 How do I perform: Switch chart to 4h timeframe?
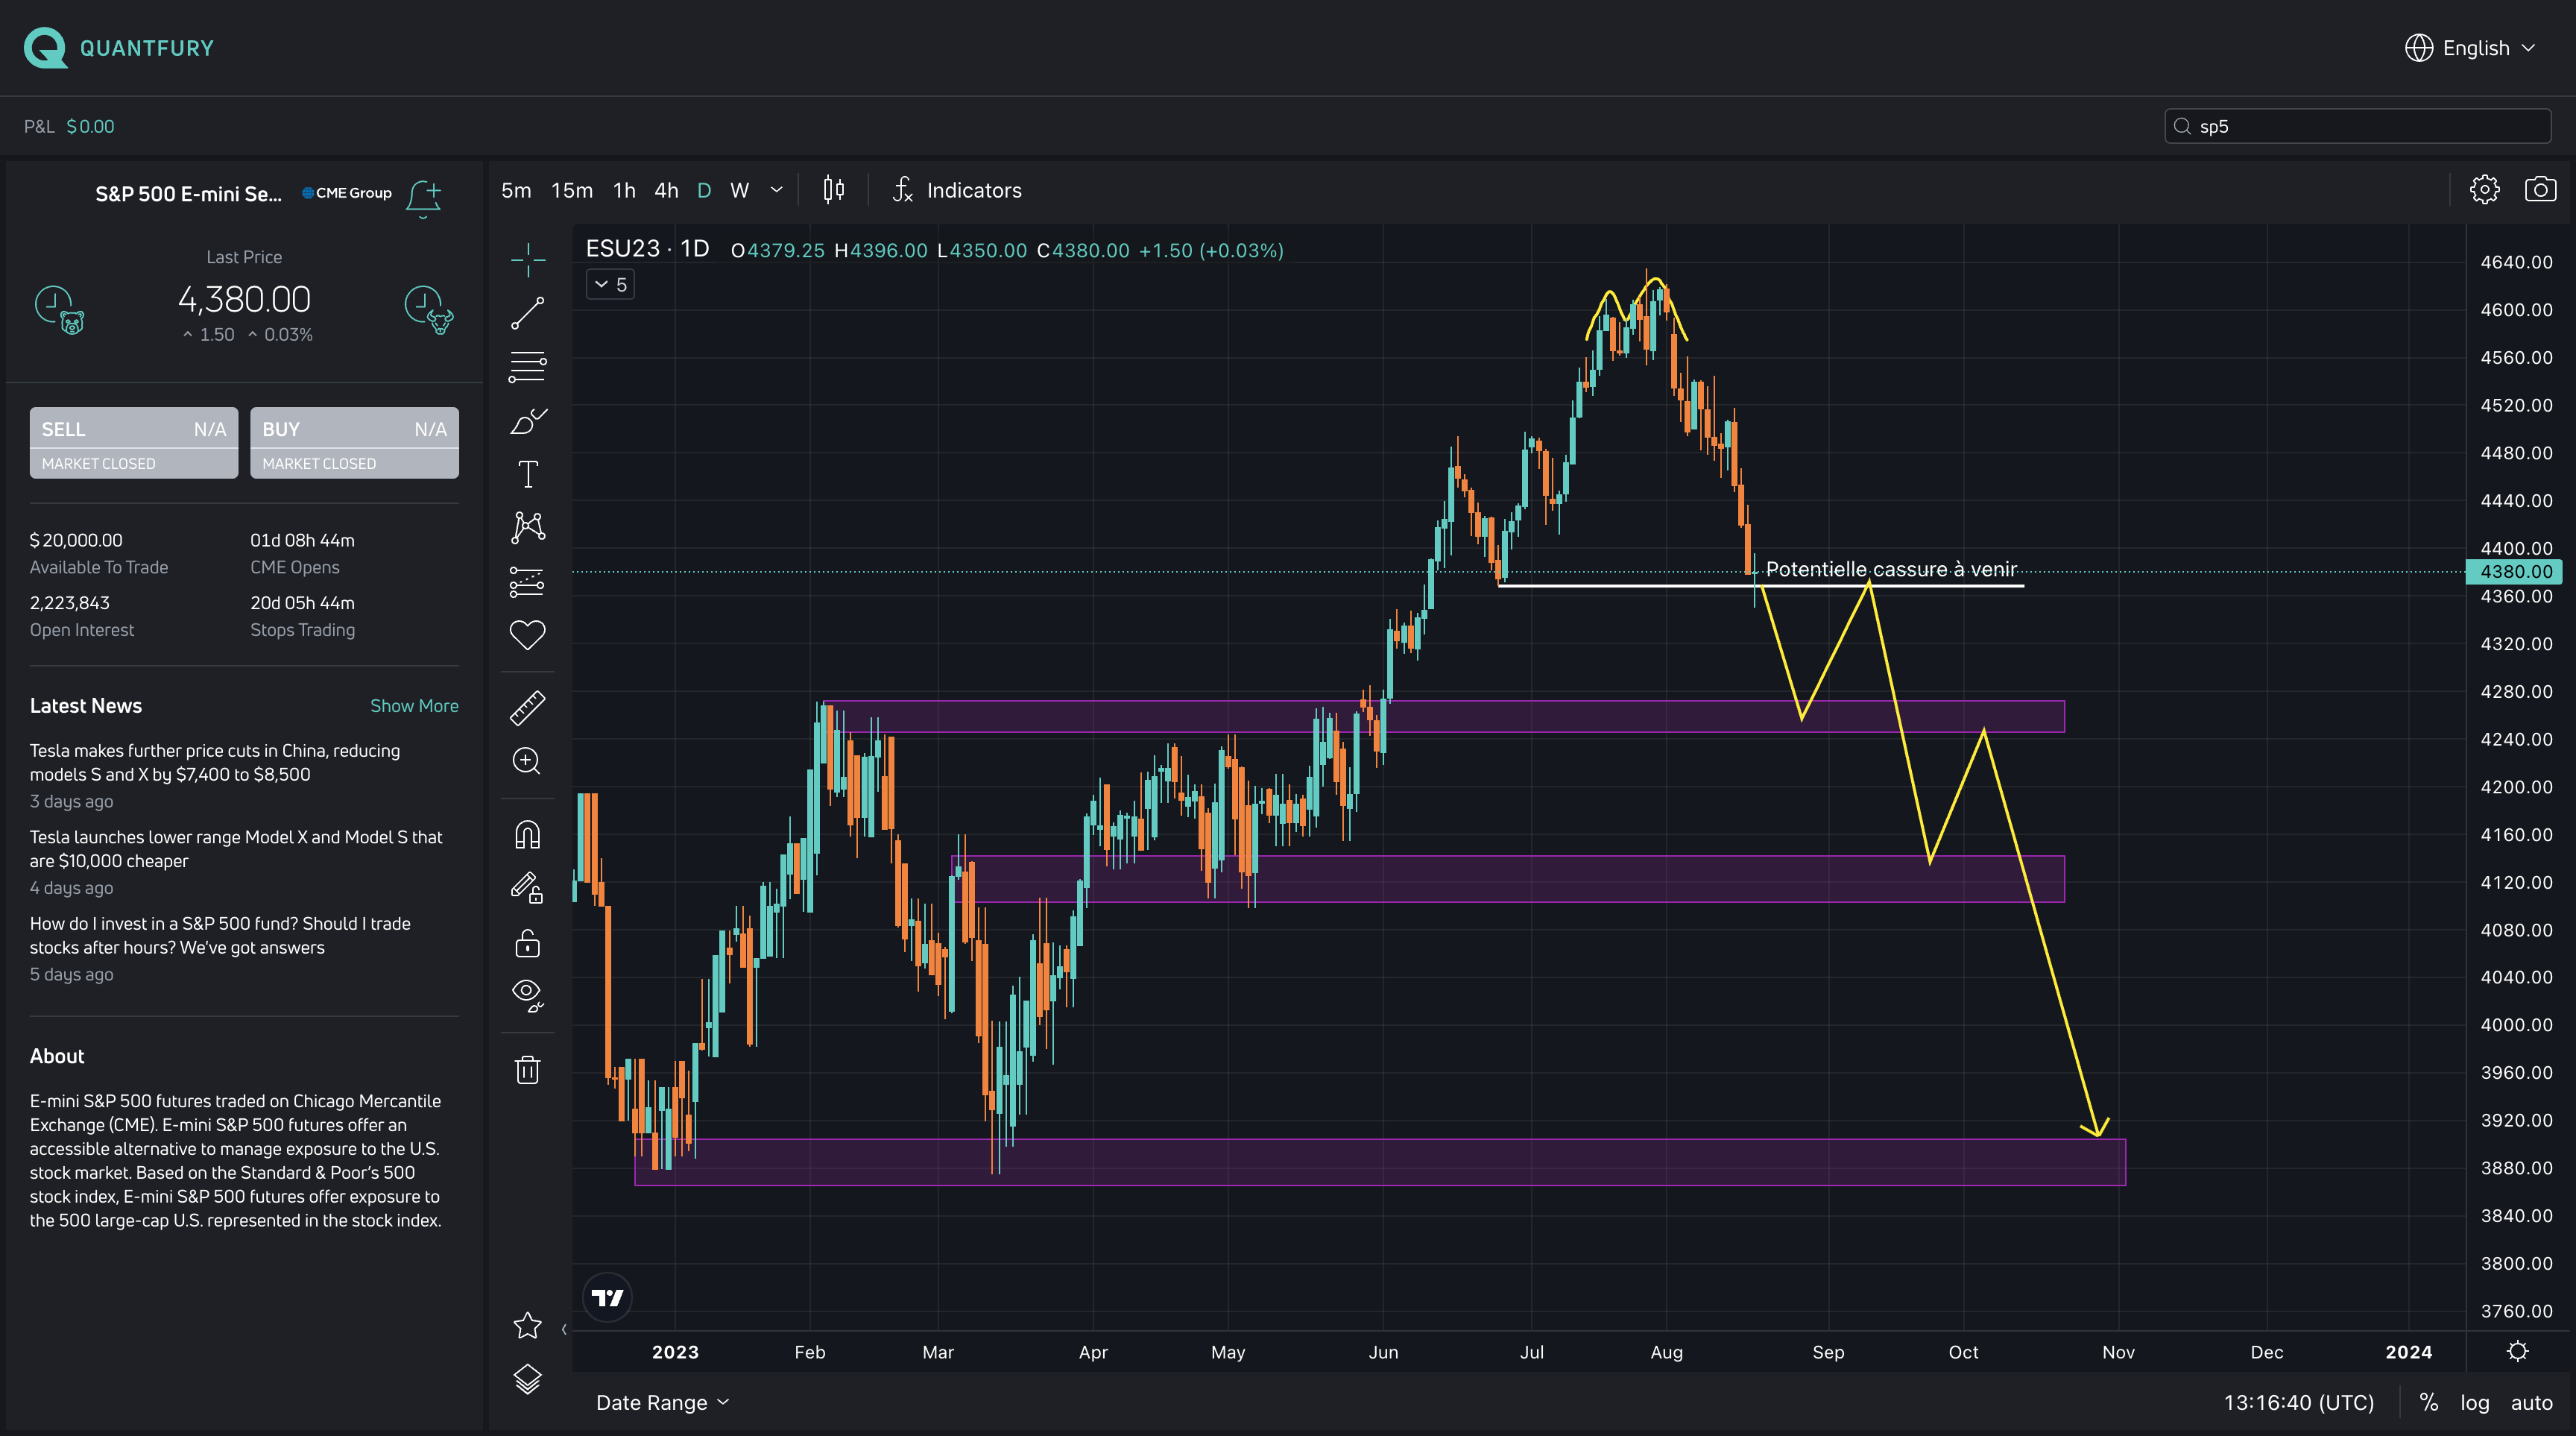click(666, 190)
